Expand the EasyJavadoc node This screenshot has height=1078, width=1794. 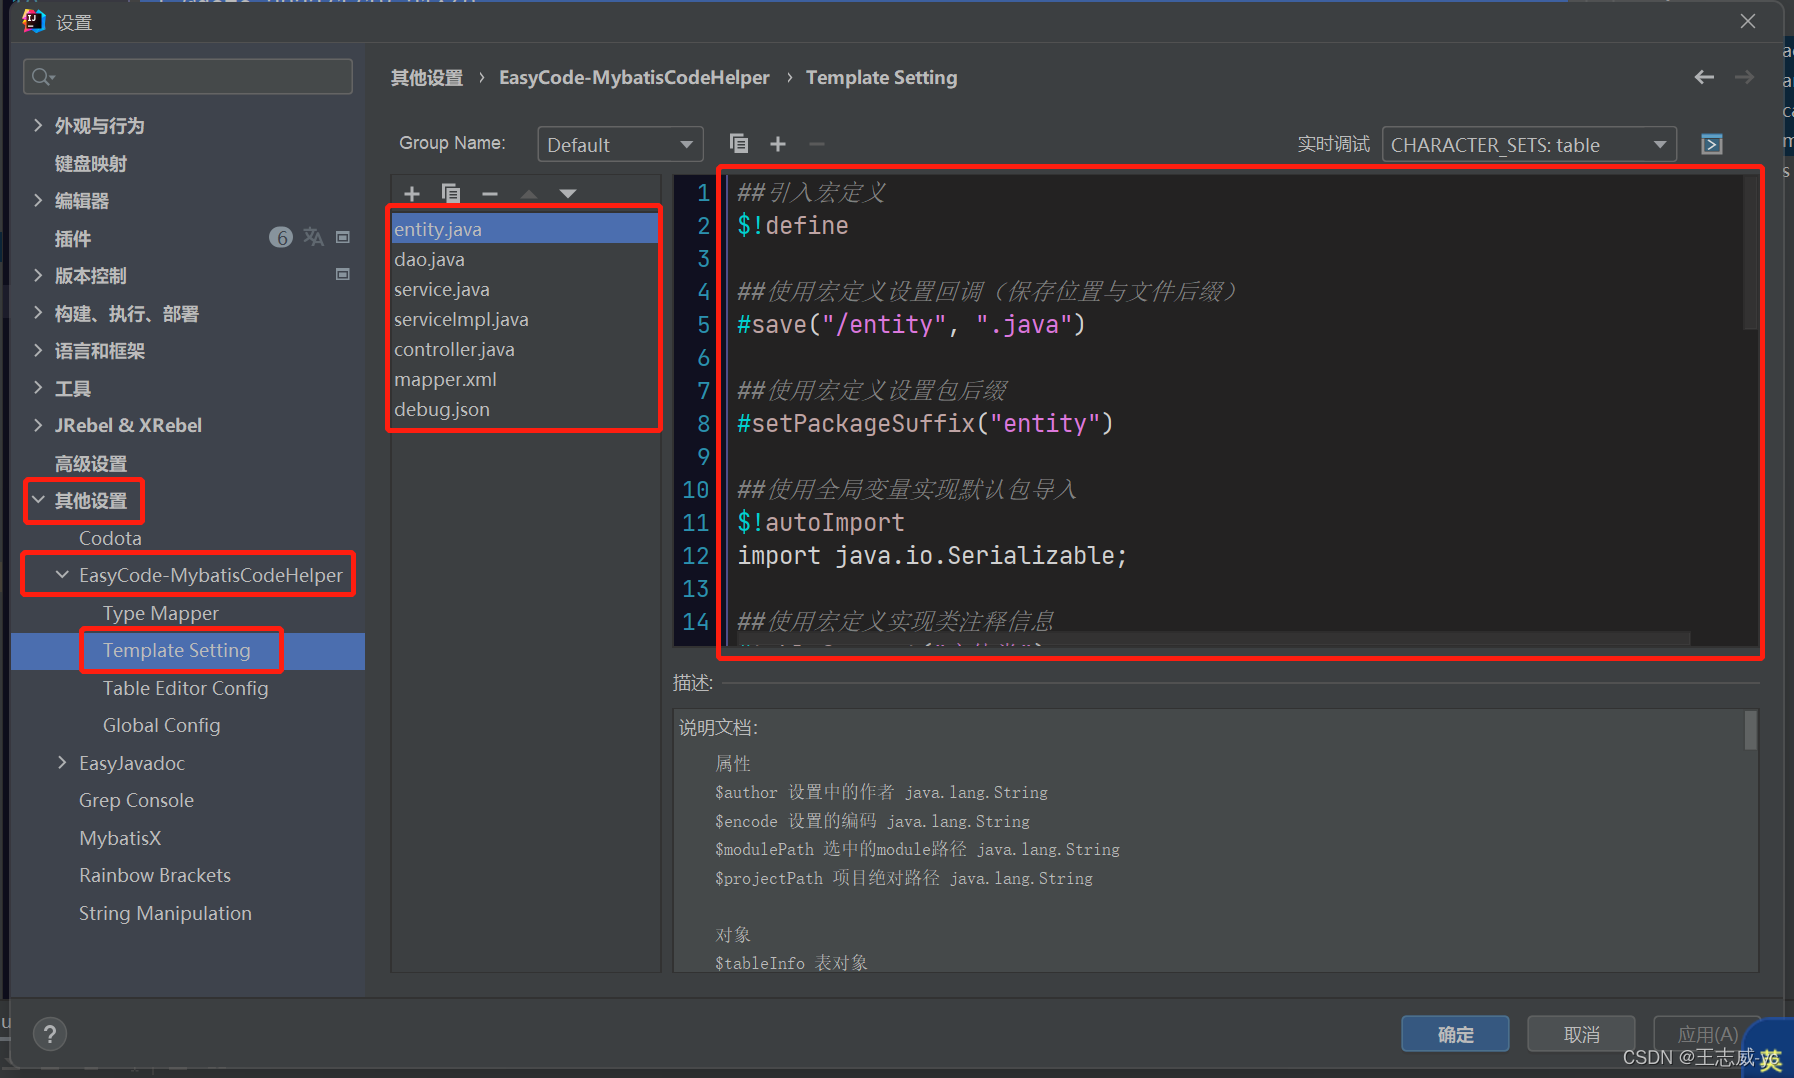(62, 763)
